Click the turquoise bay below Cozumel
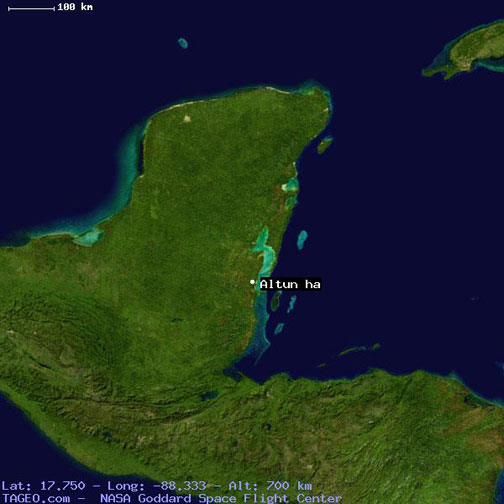The image size is (504, 504). pyautogui.click(x=291, y=185)
